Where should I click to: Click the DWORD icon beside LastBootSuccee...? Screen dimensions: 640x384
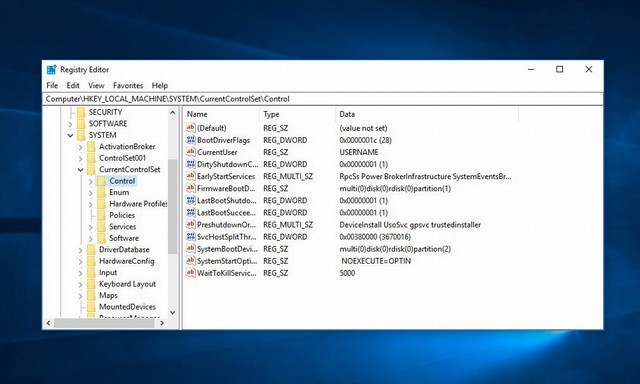[x=191, y=213]
